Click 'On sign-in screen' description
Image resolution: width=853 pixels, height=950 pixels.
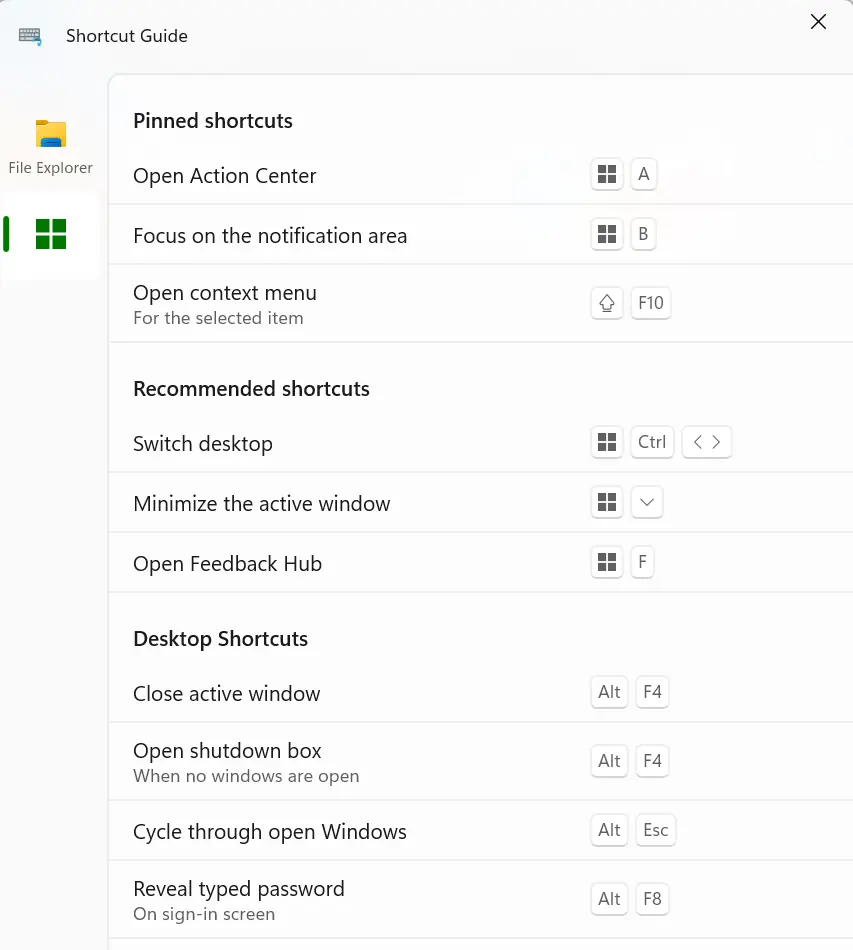[x=204, y=914]
